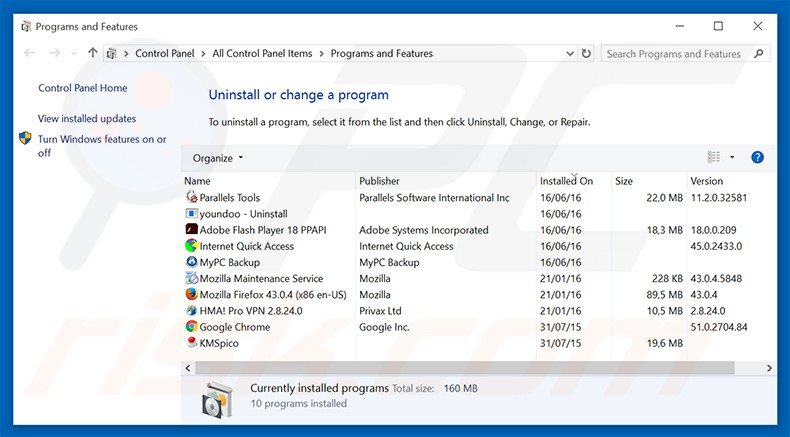Screen dimensions: 790x437
Task: Click the Mozilla Maintenance Service icon
Action: point(191,278)
